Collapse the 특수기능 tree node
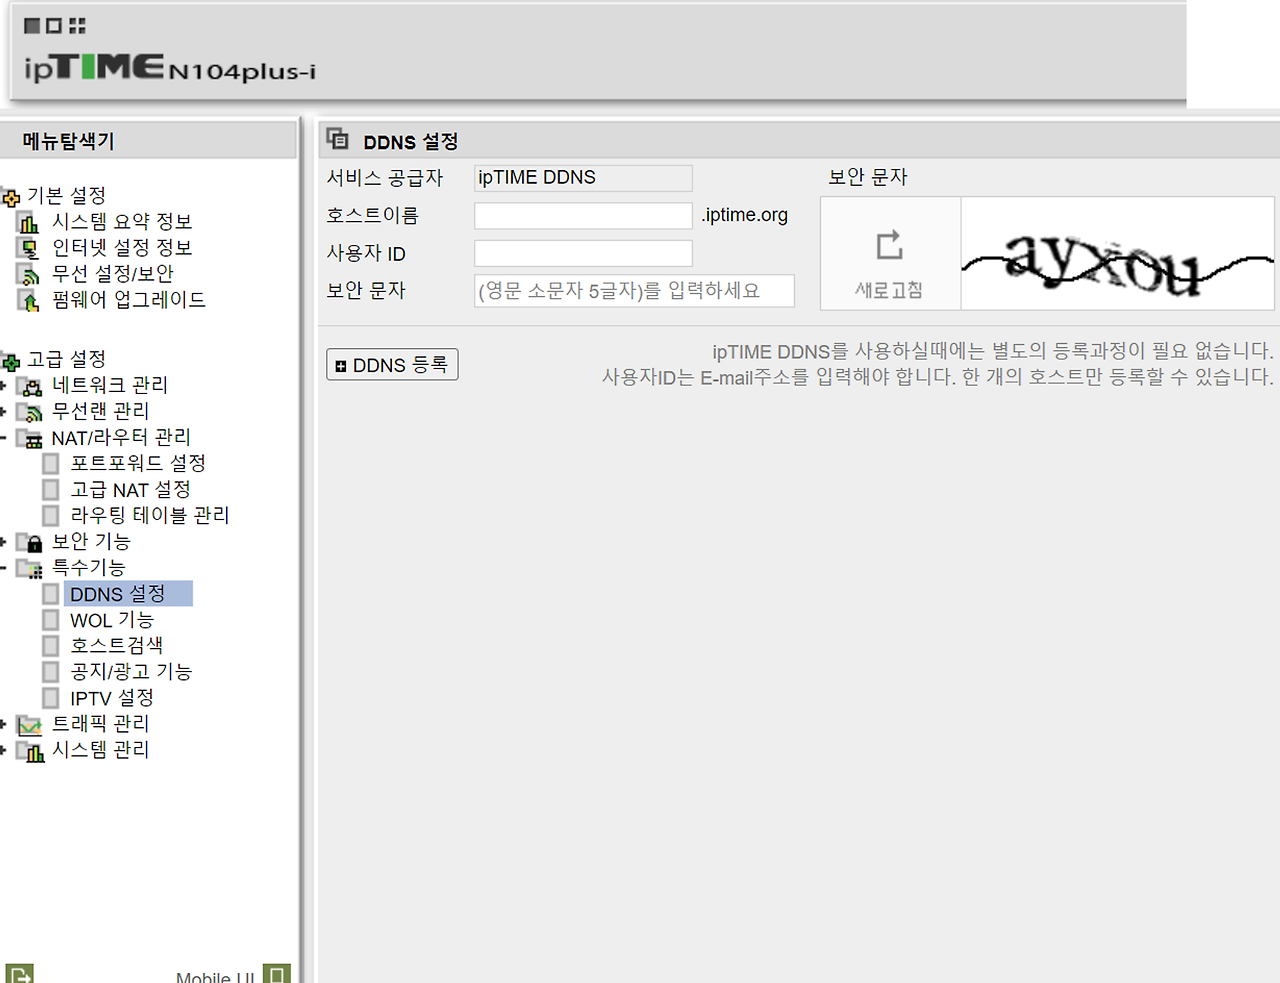 pos(4,568)
